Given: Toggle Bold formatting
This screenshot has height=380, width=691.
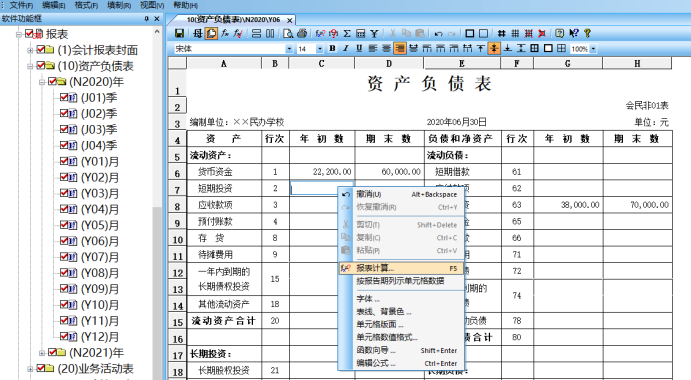Looking at the screenshot, I should [x=332, y=48].
